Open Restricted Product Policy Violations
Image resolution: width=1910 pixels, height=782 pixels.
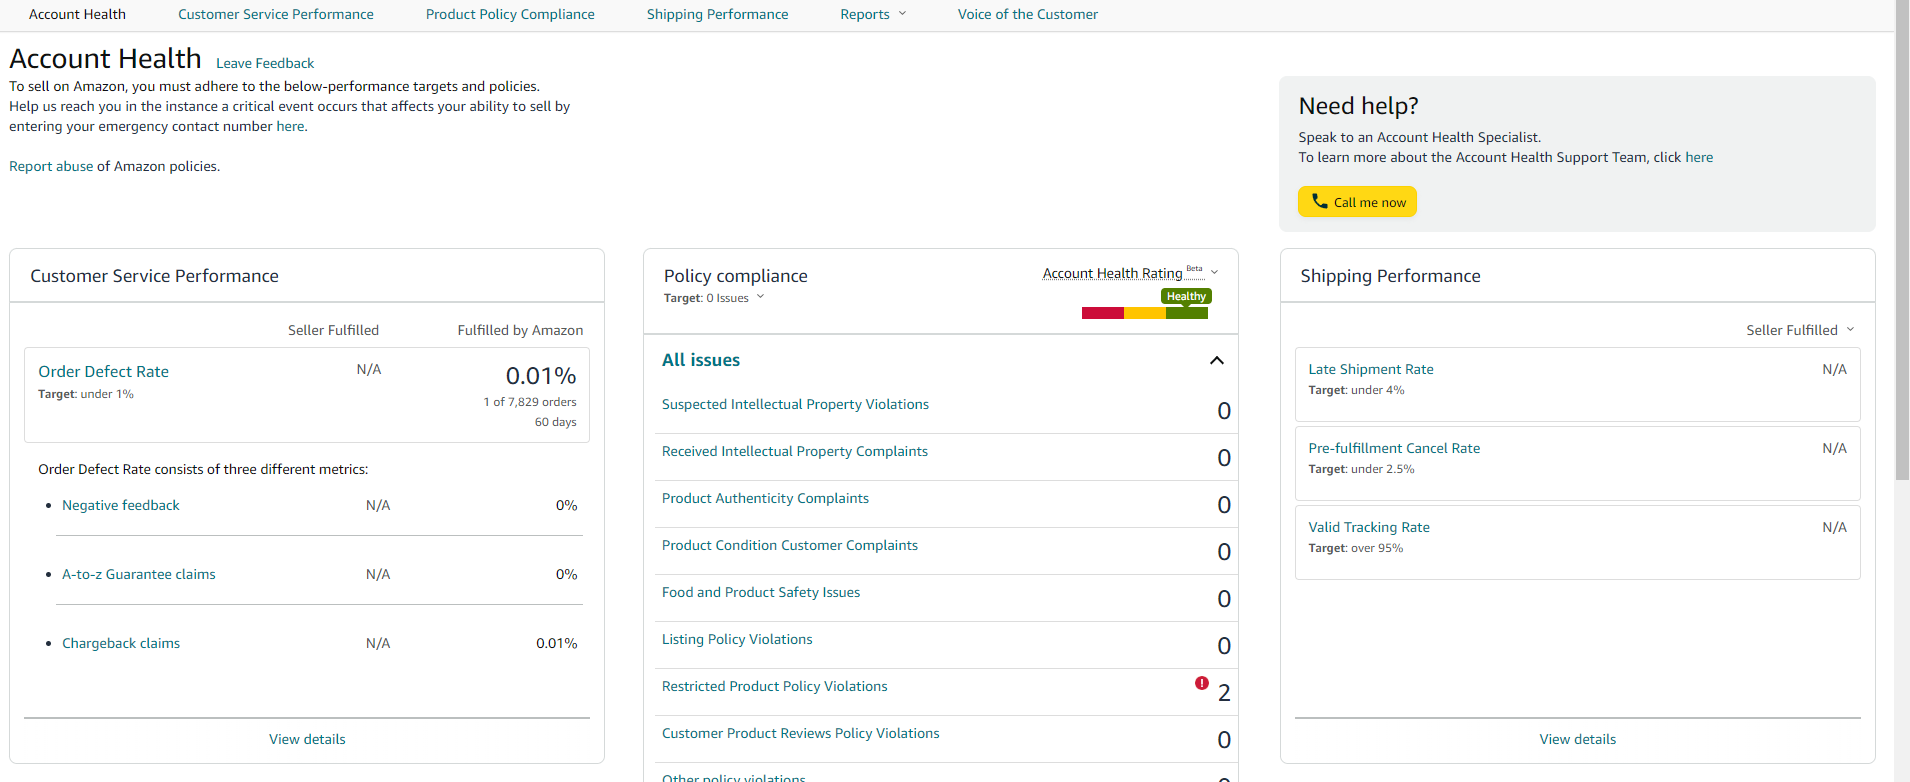coord(775,686)
